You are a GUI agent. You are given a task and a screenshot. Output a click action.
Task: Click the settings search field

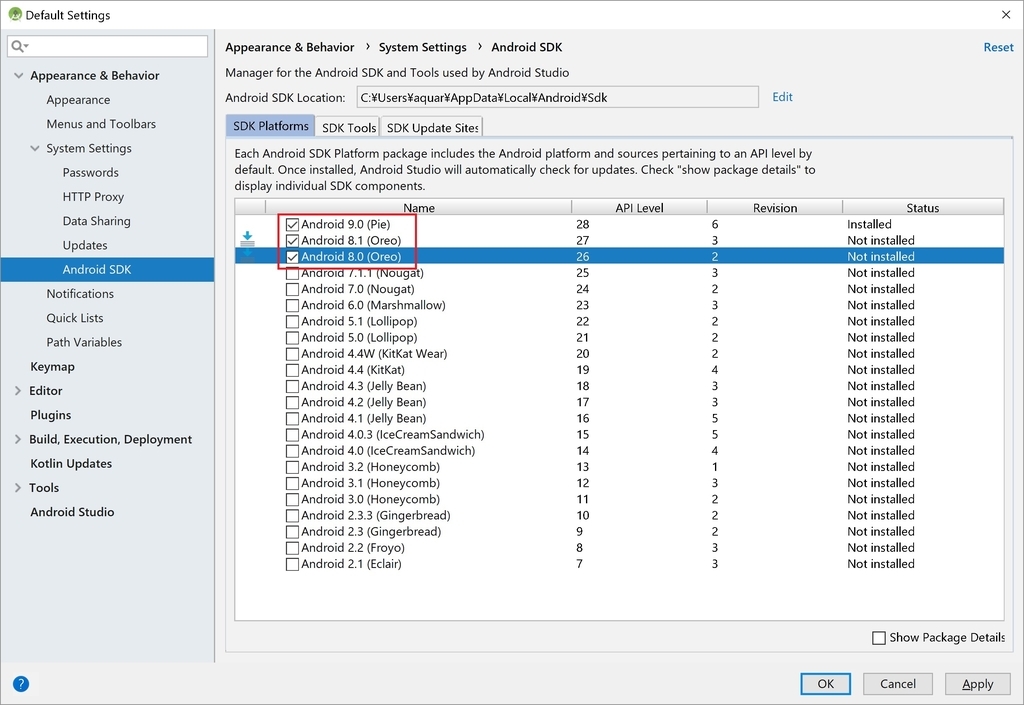click(108, 46)
